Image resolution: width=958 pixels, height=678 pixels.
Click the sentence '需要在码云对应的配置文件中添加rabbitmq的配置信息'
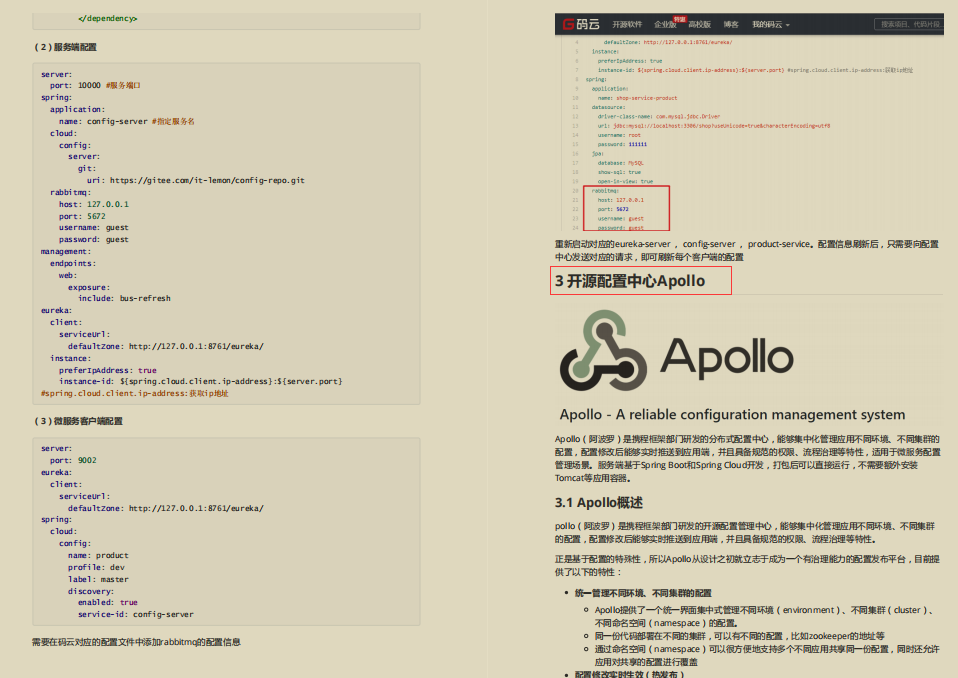[x=136, y=642]
